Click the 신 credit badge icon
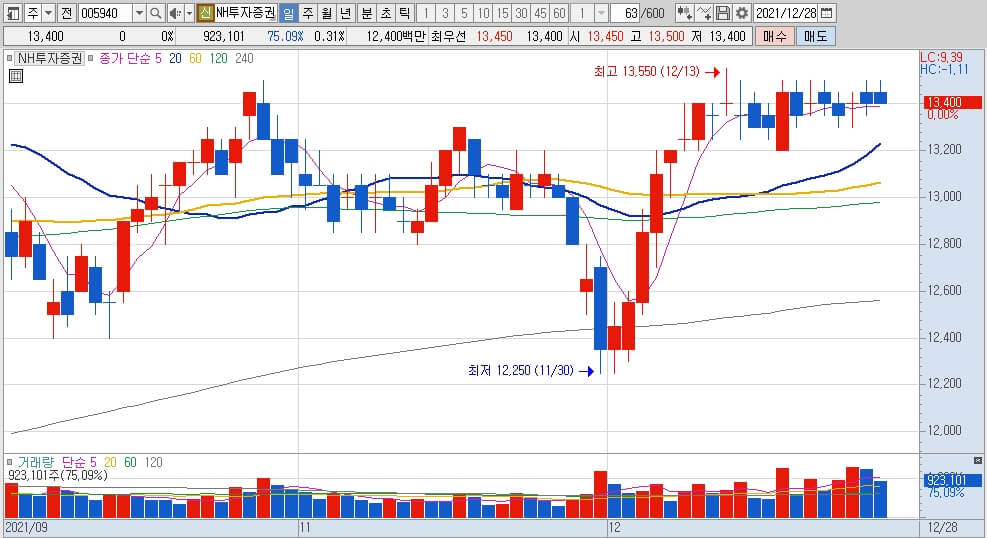The image size is (987, 538). (205, 13)
